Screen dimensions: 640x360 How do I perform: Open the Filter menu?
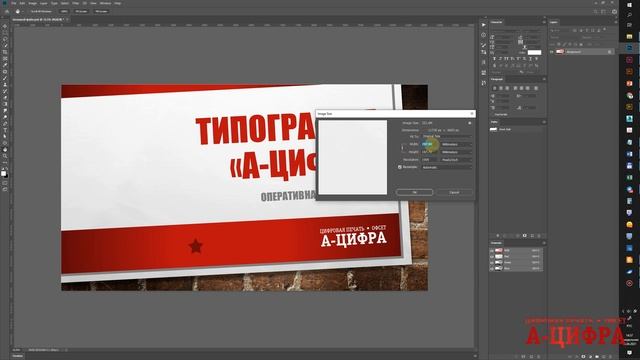pos(76,3)
